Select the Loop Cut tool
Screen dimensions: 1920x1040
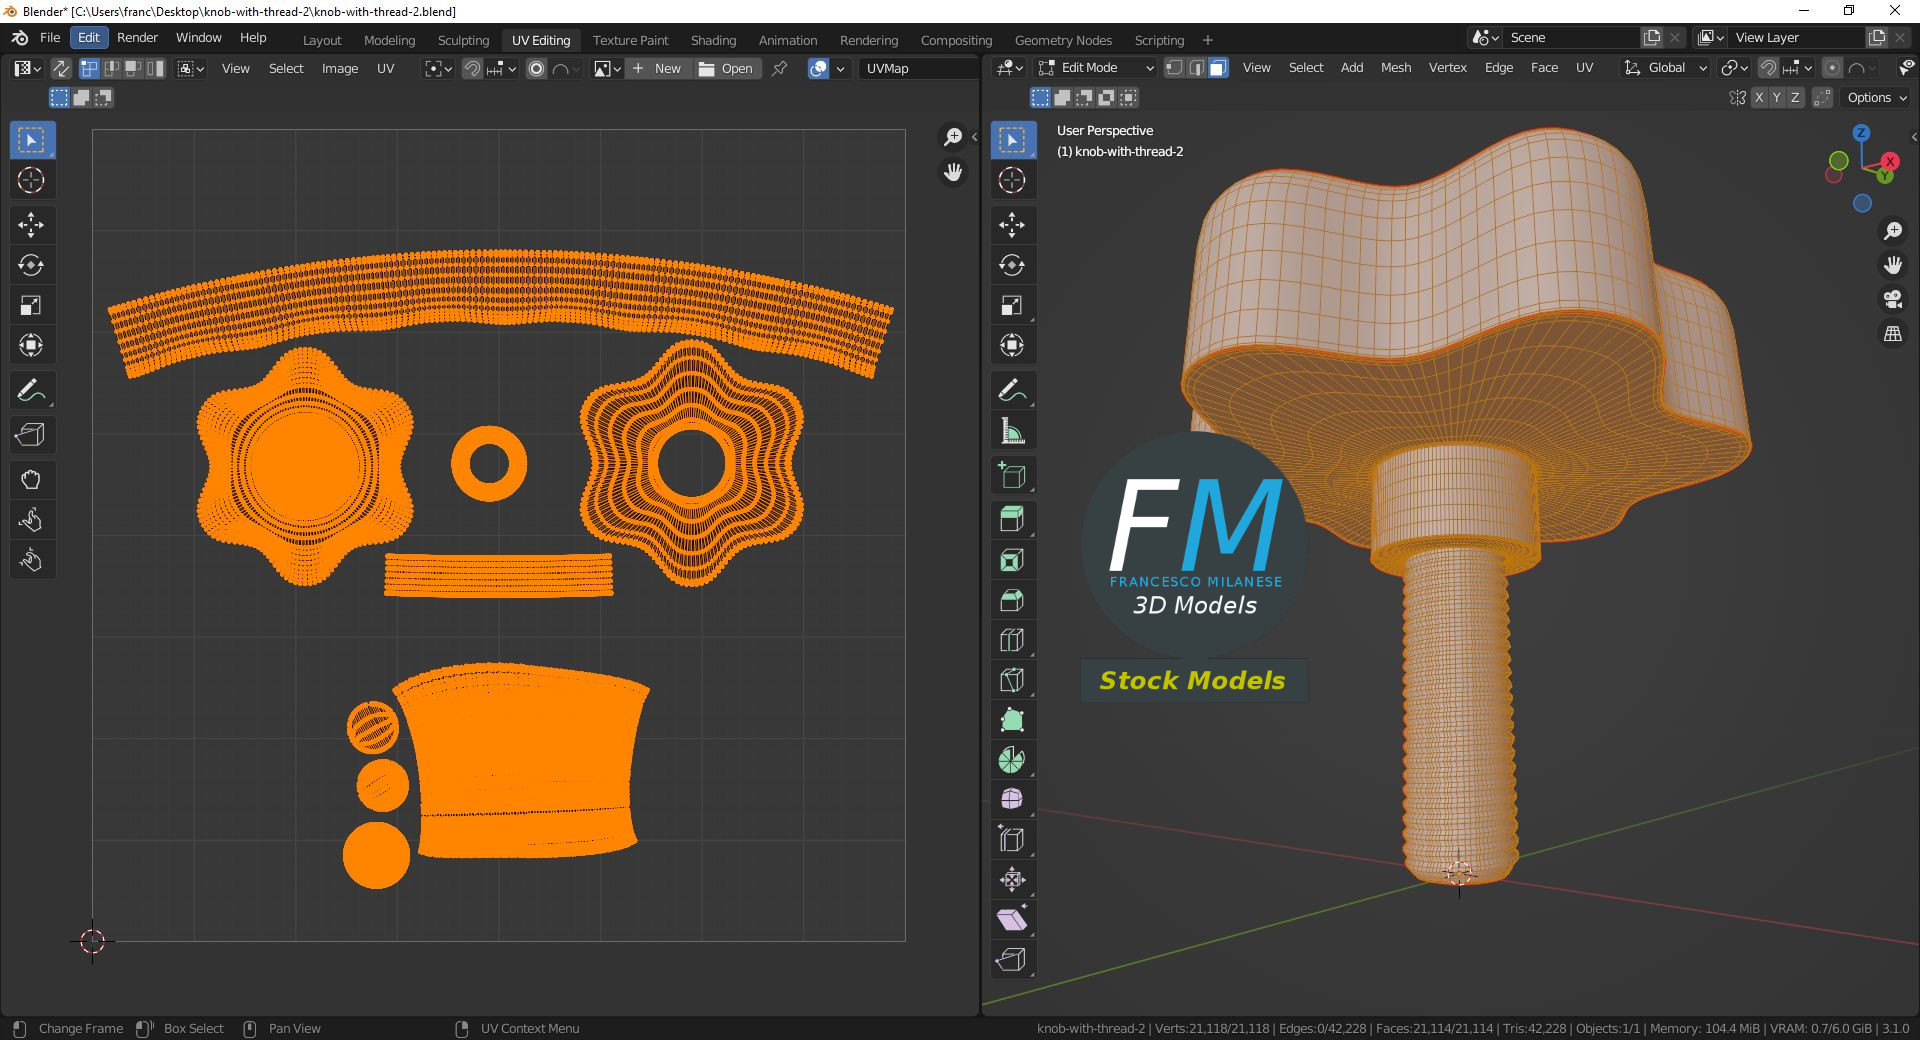pyautogui.click(x=1012, y=640)
